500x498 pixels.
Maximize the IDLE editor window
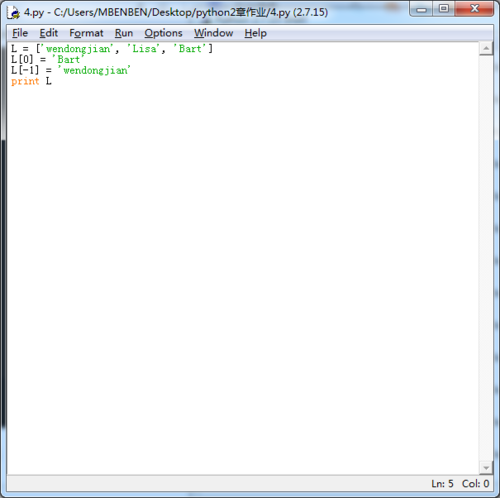[x=444, y=9]
